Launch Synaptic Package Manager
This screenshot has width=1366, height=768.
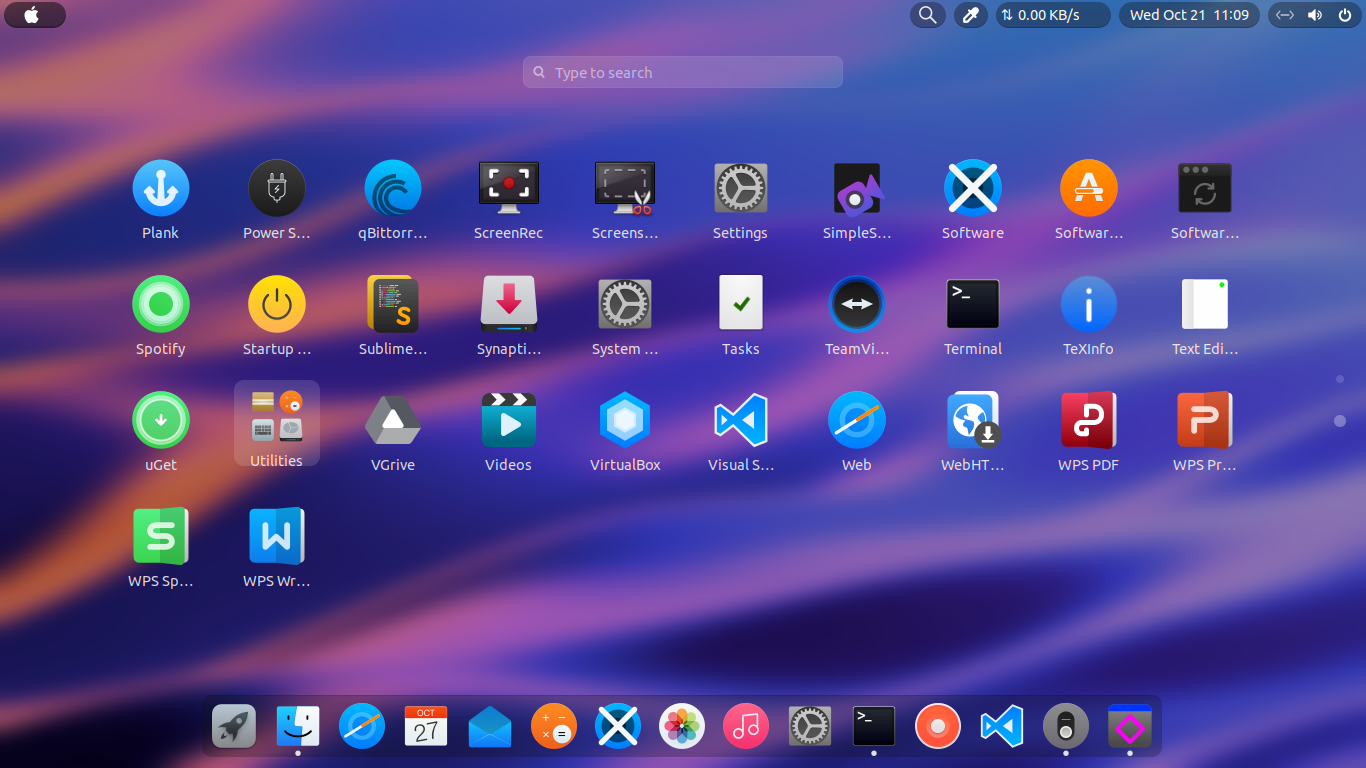coord(508,304)
